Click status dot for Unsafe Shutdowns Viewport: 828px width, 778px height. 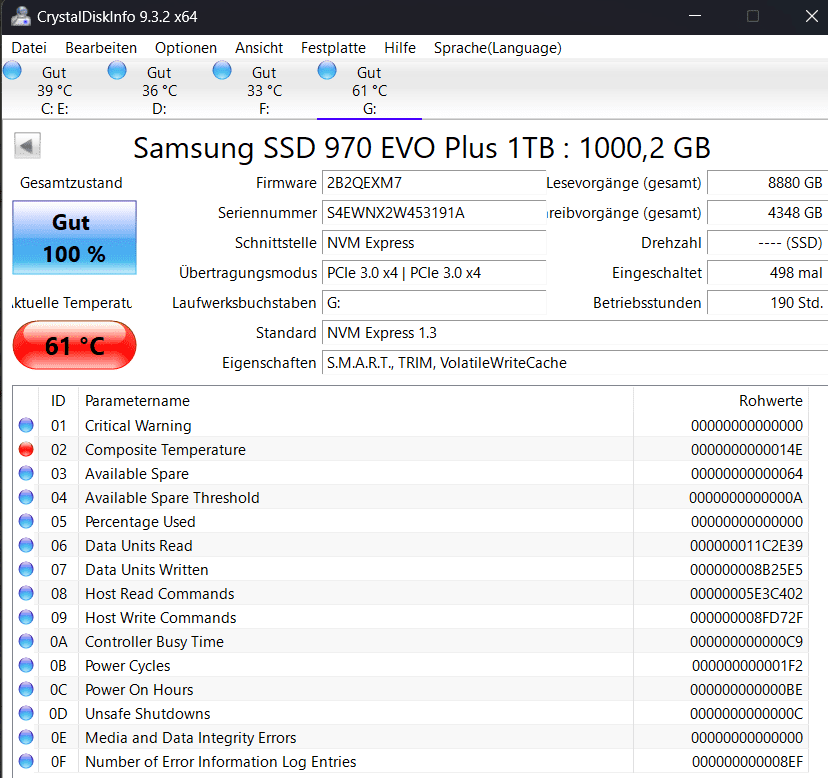pos(26,714)
